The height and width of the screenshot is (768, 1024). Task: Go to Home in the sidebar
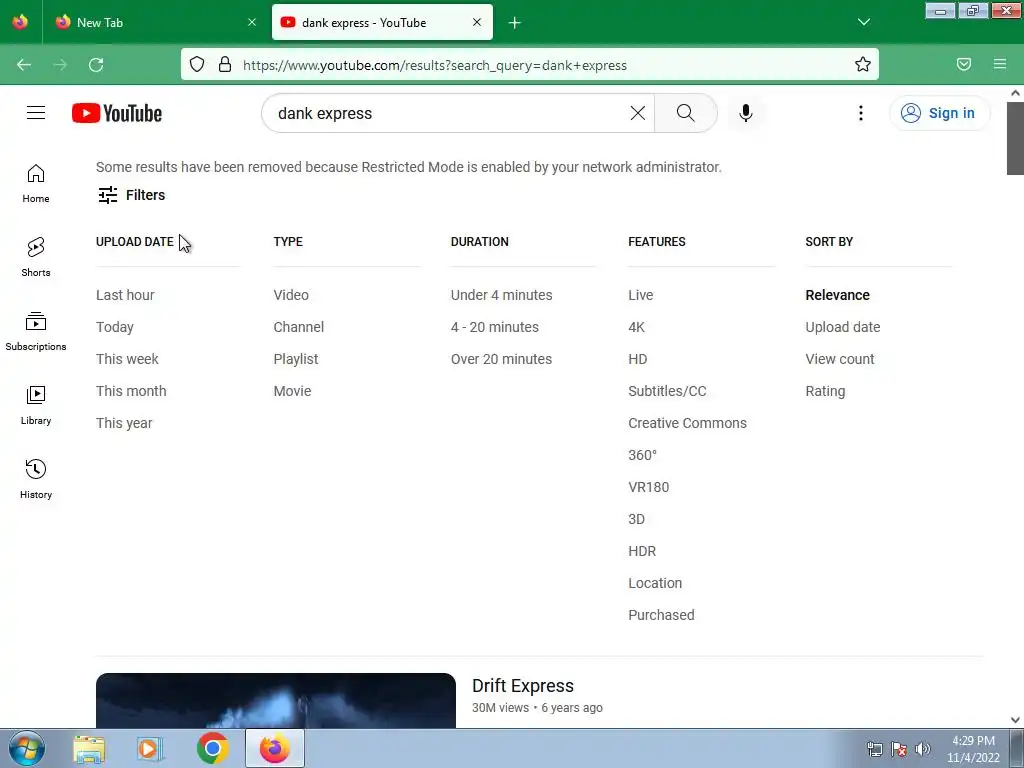[36, 184]
